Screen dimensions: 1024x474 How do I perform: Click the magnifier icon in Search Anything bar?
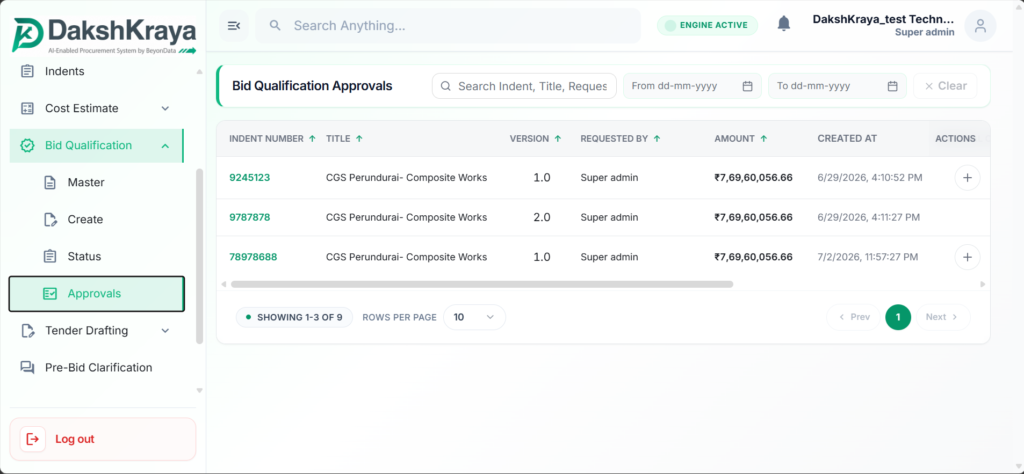pos(275,25)
